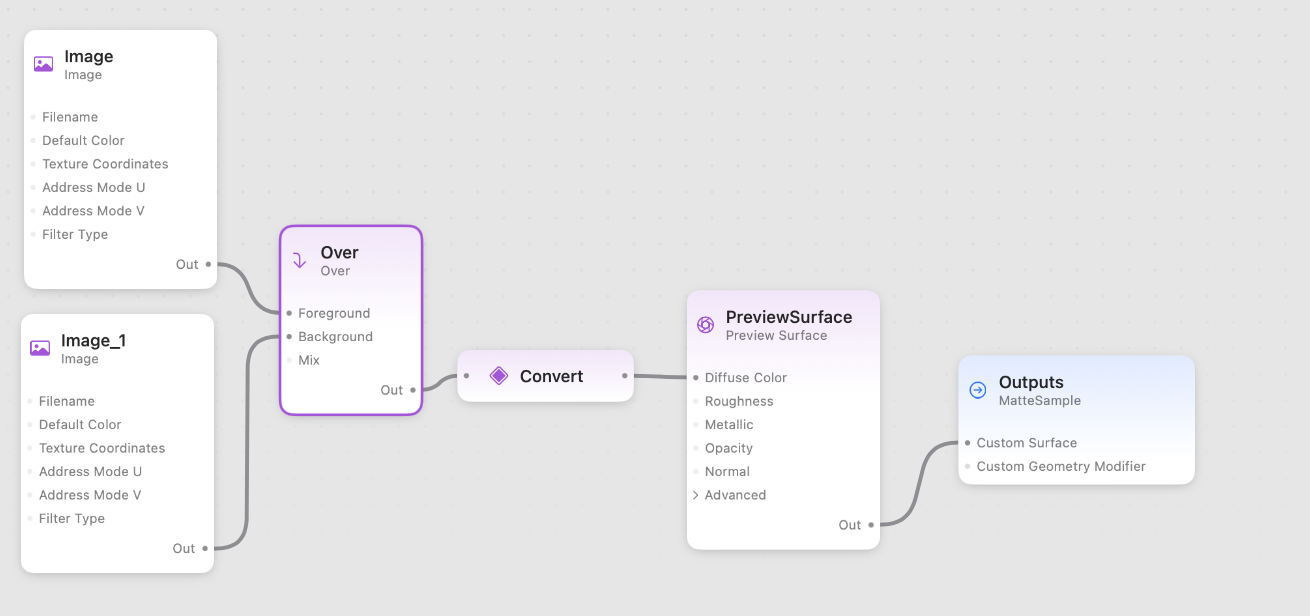Click Preview Surface subtitle text
1310x616 pixels.
click(x=777, y=335)
